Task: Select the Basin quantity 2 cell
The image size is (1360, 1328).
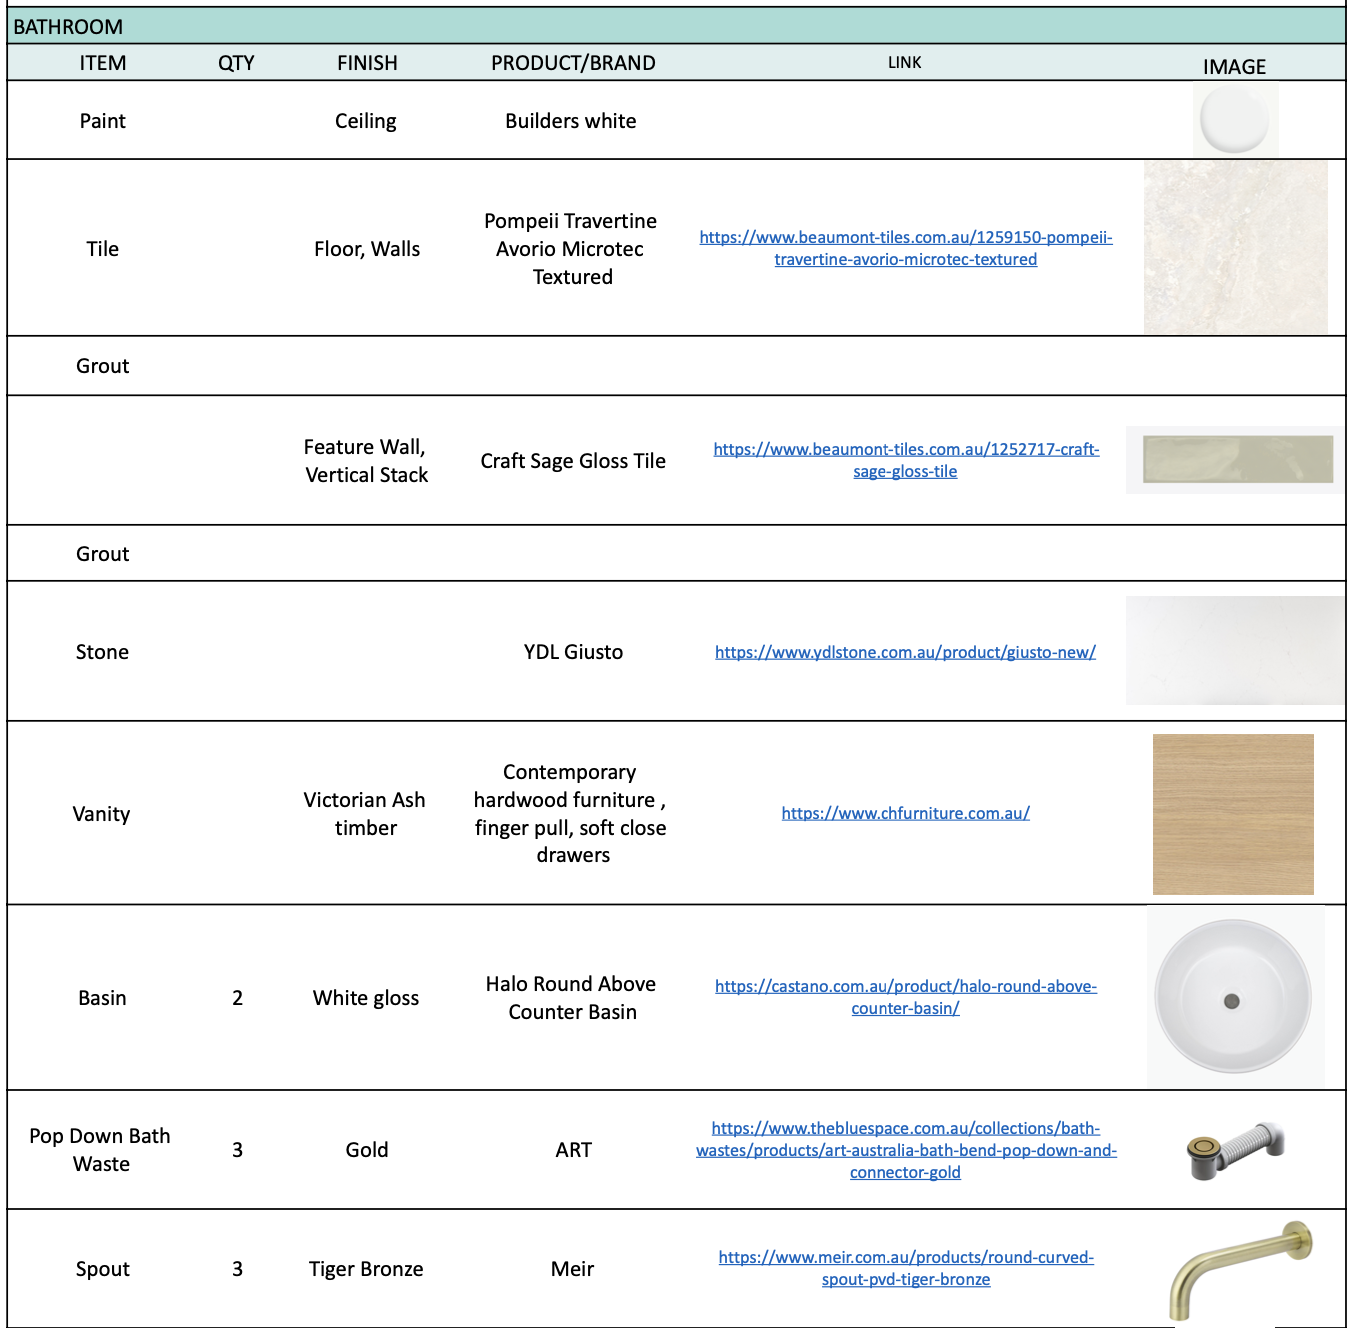Action: (x=238, y=998)
